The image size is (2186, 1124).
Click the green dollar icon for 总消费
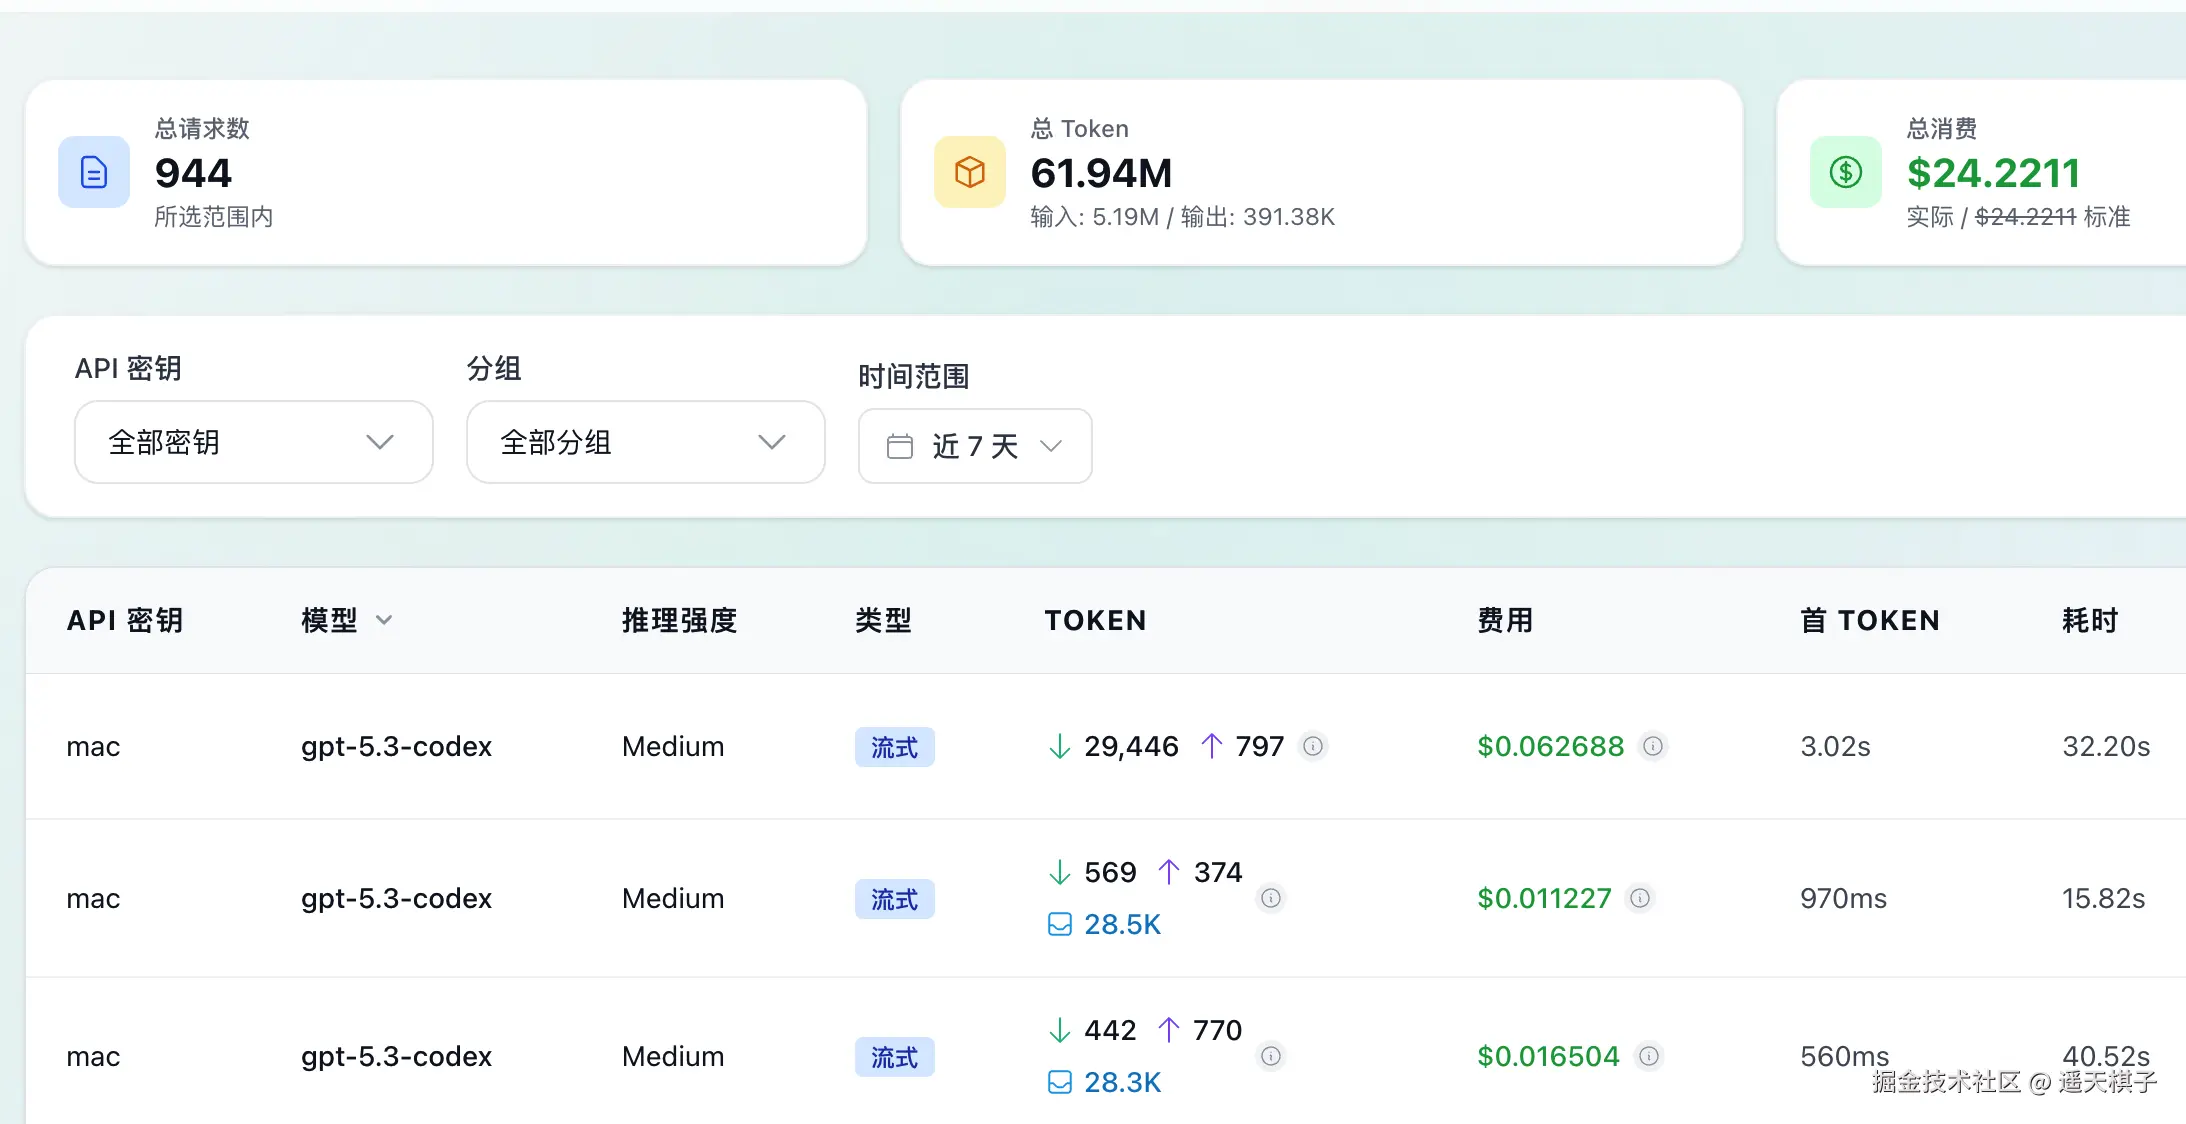coord(1845,172)
